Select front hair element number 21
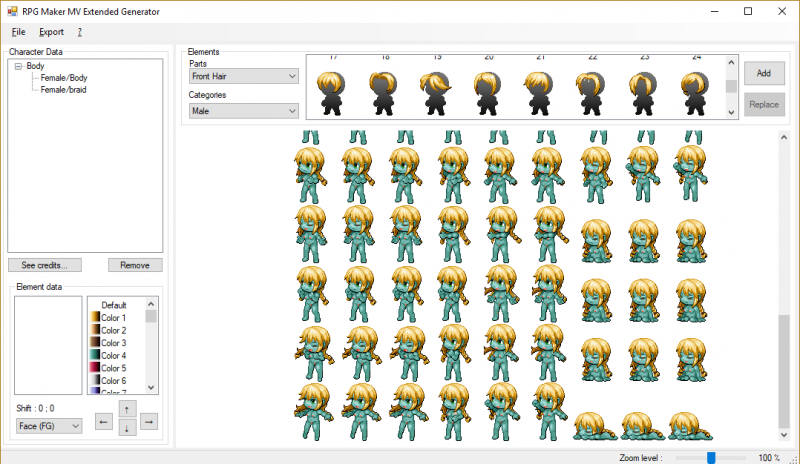This screenshot has width=800, height=464. pos(539,93)
